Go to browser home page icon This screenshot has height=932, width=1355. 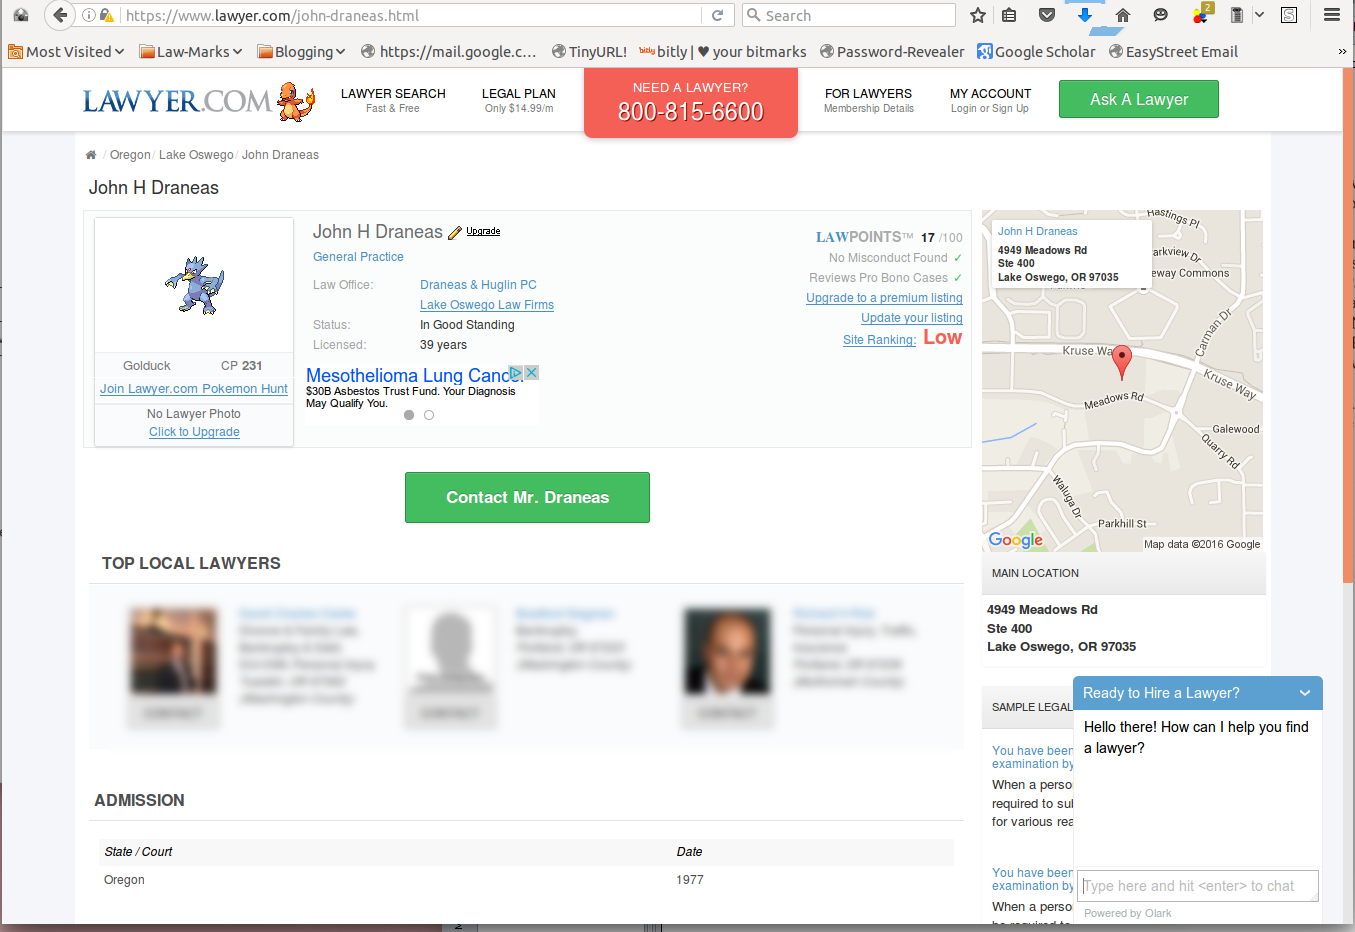(x=1123, y=15)
